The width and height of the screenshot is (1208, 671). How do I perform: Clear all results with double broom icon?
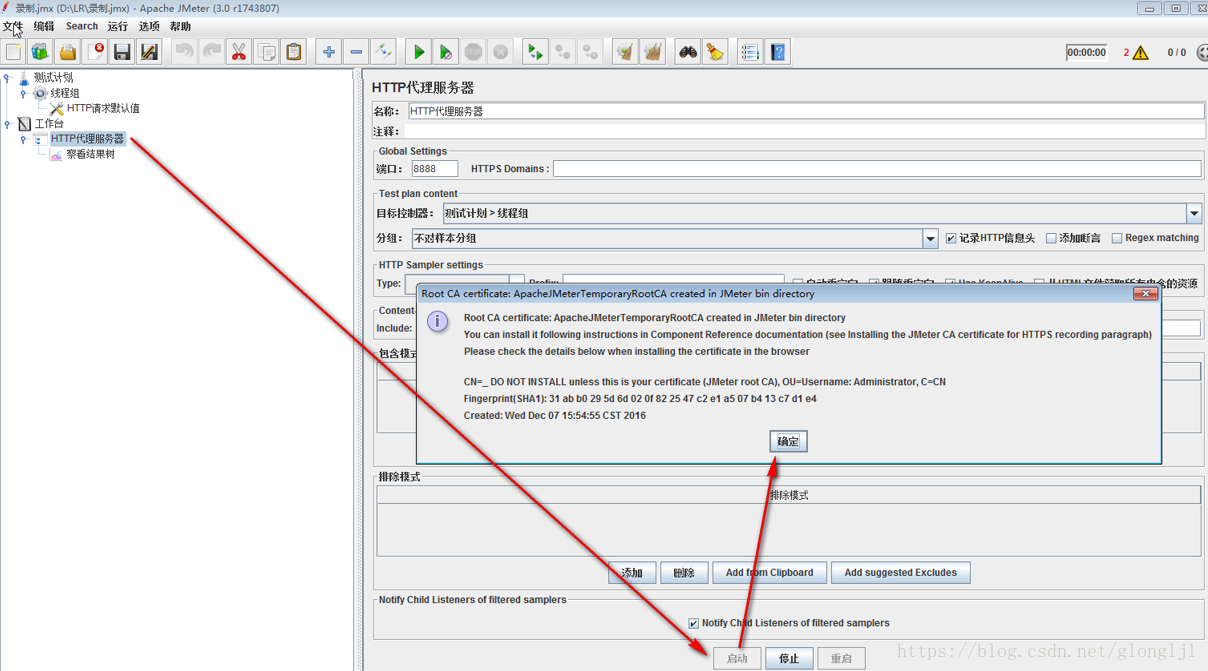652,52
